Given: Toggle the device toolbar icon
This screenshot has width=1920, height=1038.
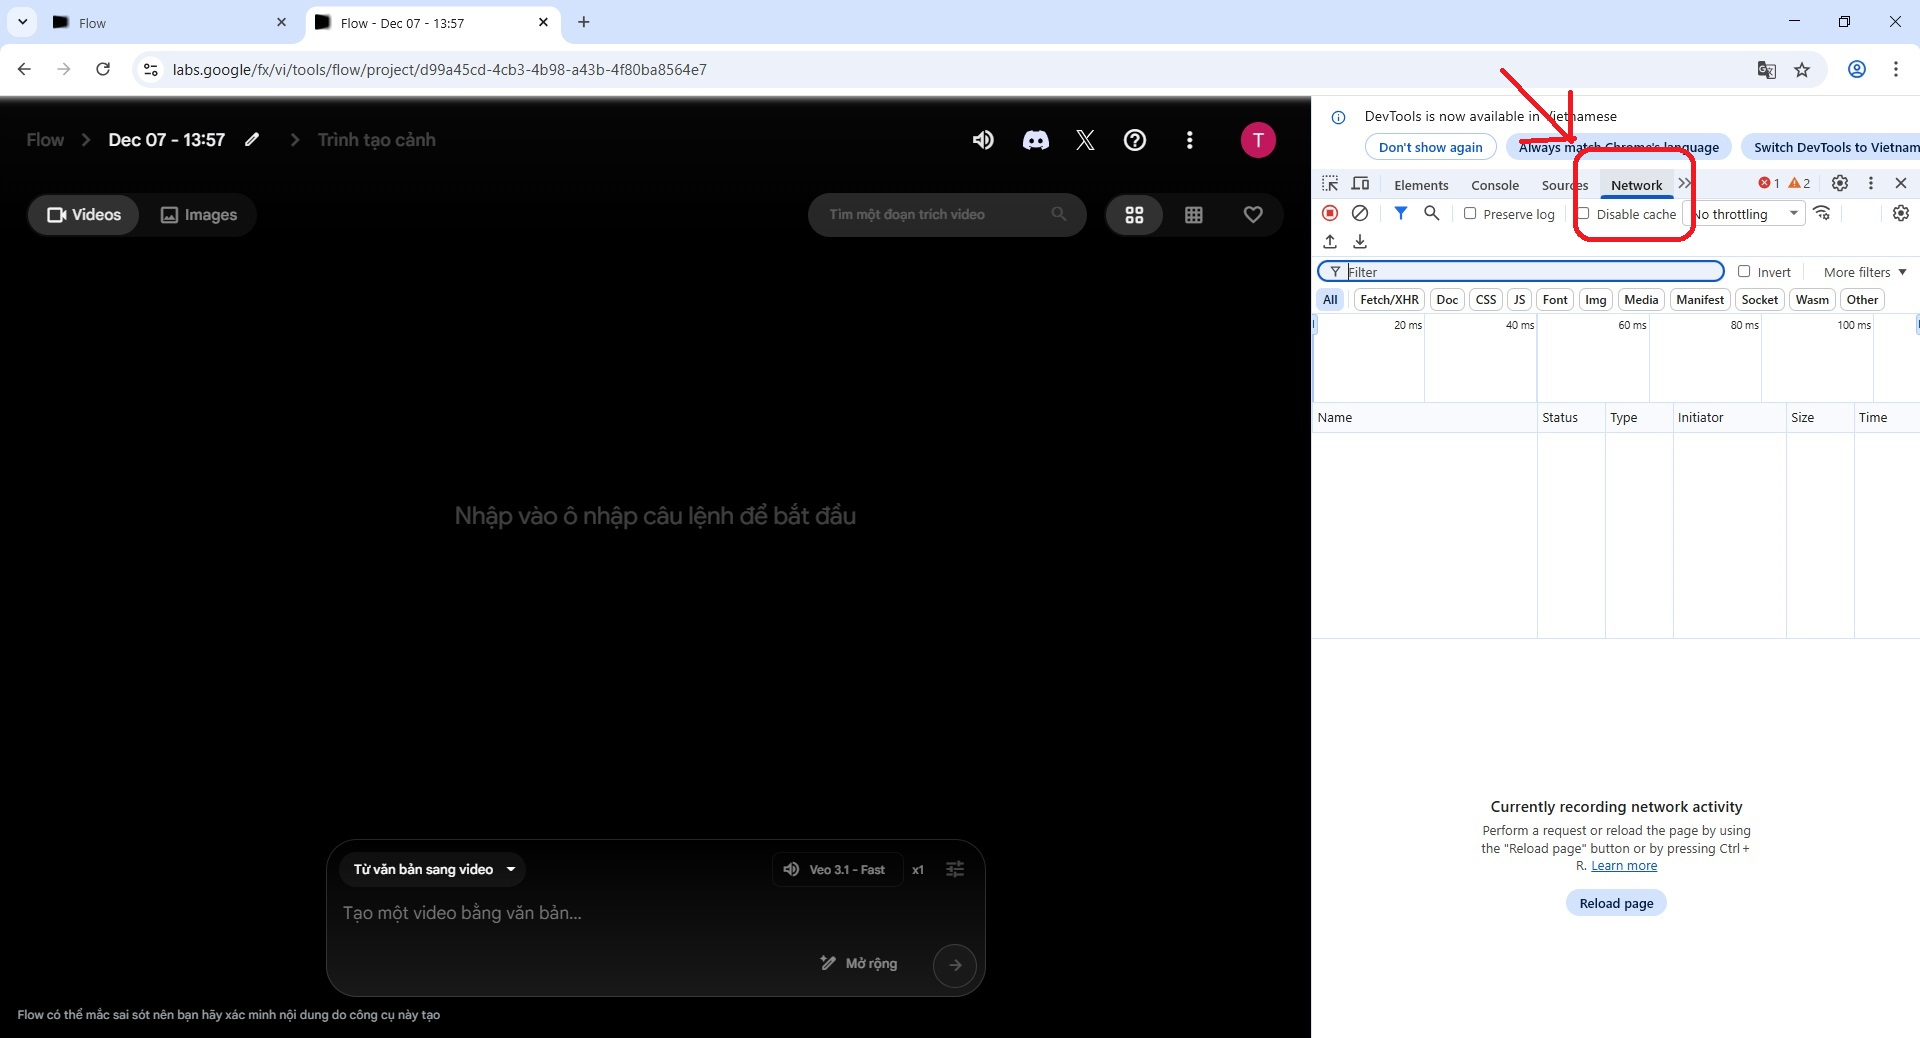Looking at the screenshot, I should (1361, 184).
